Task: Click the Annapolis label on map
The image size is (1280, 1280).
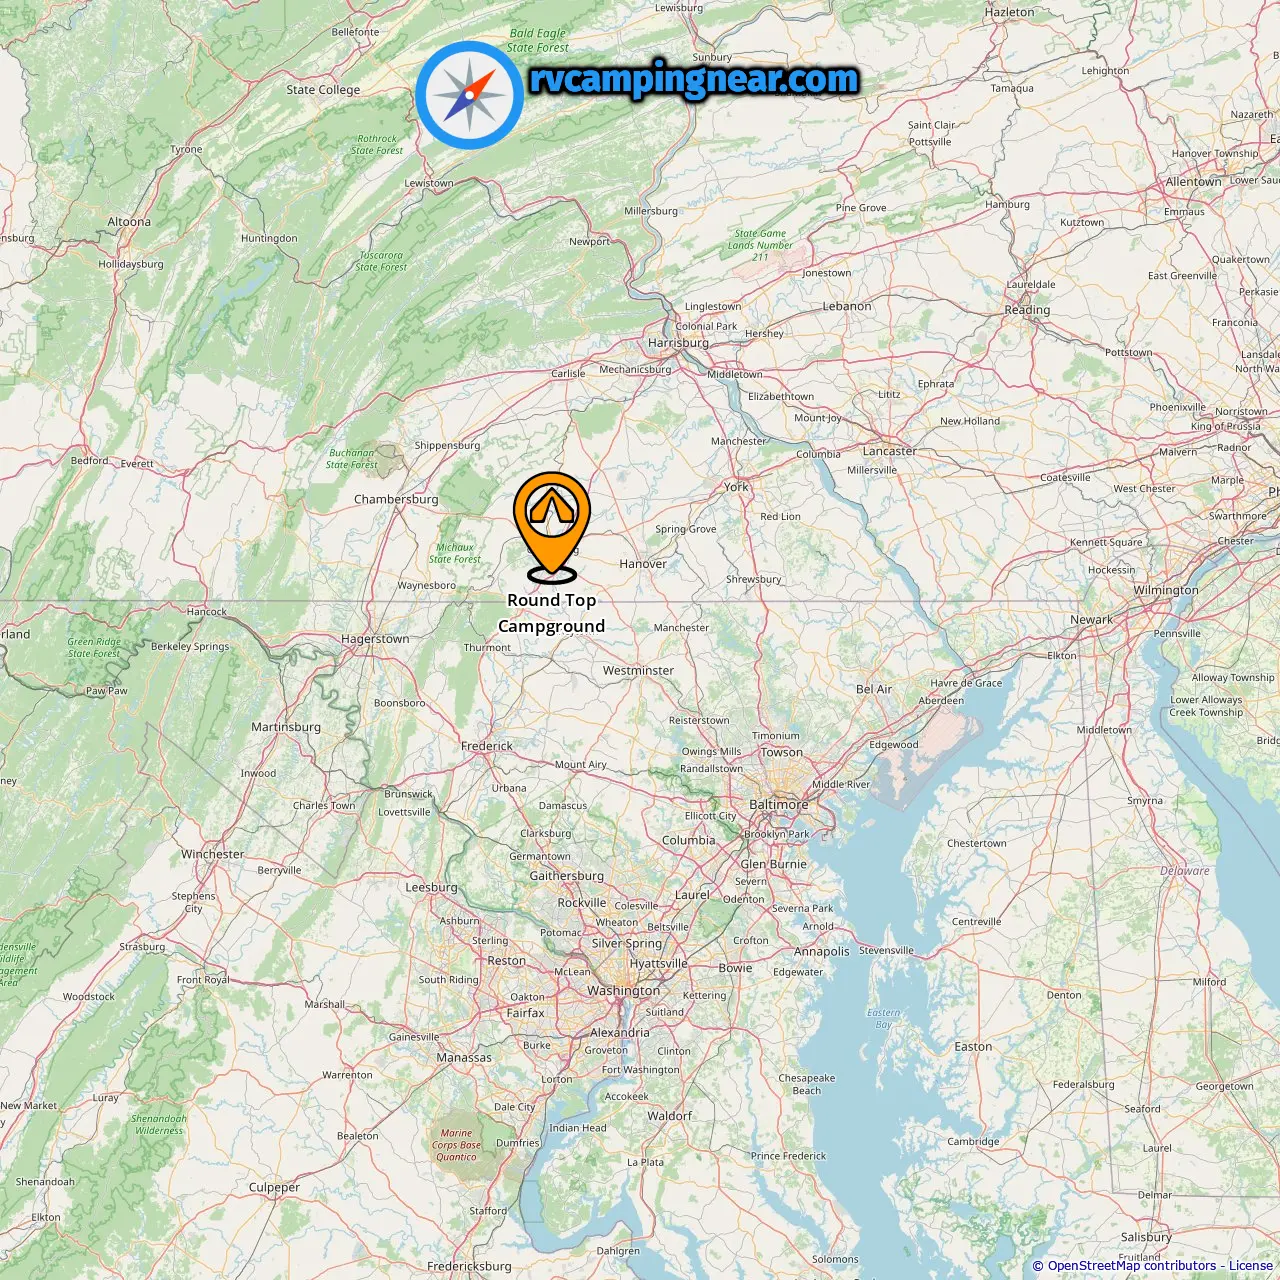Action: click(x=822, y=952)
